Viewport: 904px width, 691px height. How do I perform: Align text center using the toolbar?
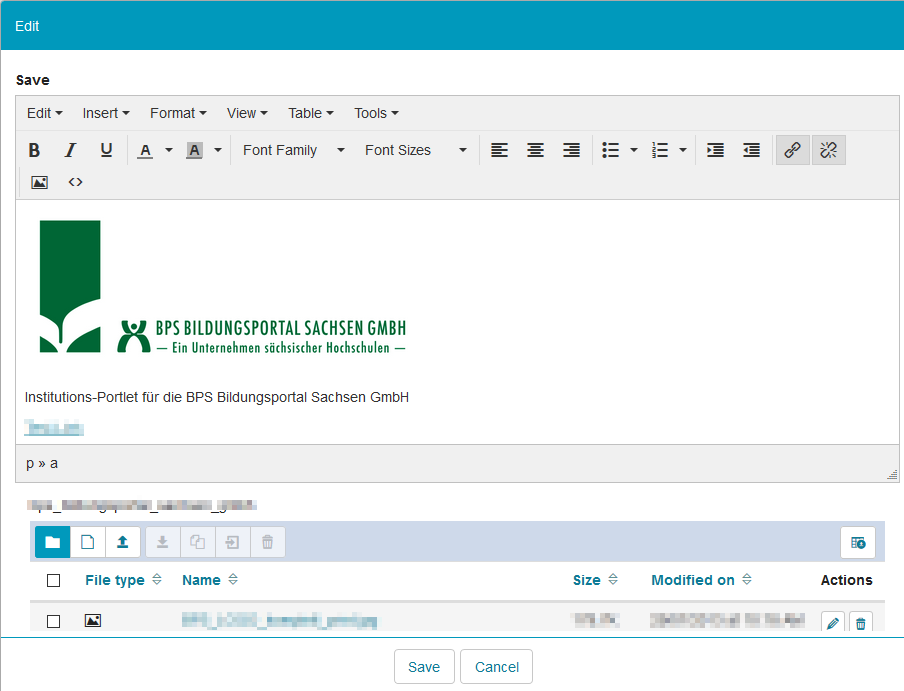[x=535, y=150]
